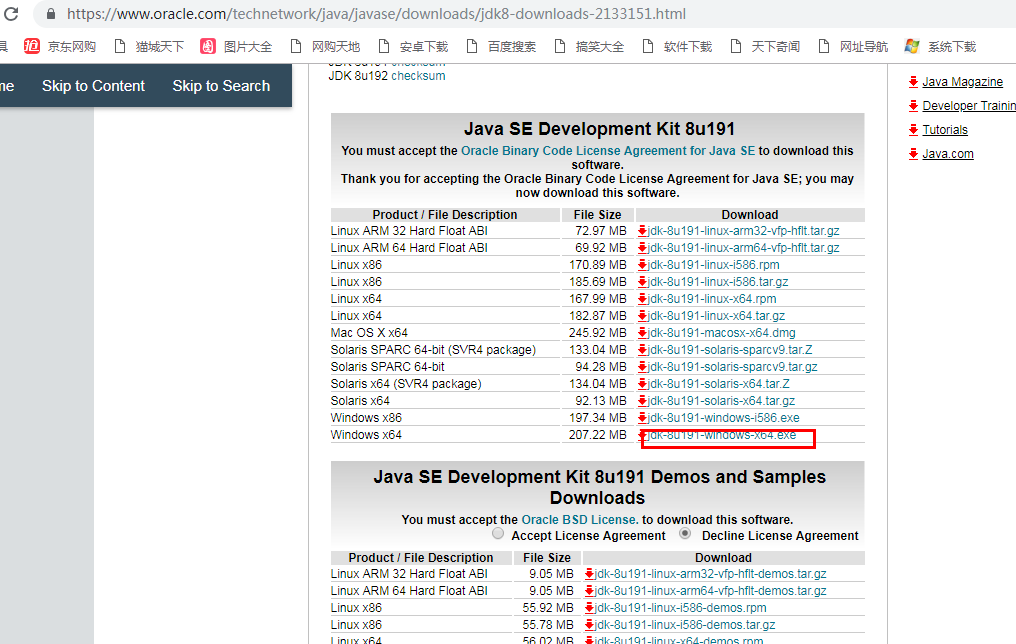
Task: Click download arrow icon beside Java.com
Action: tap(913, 154)
